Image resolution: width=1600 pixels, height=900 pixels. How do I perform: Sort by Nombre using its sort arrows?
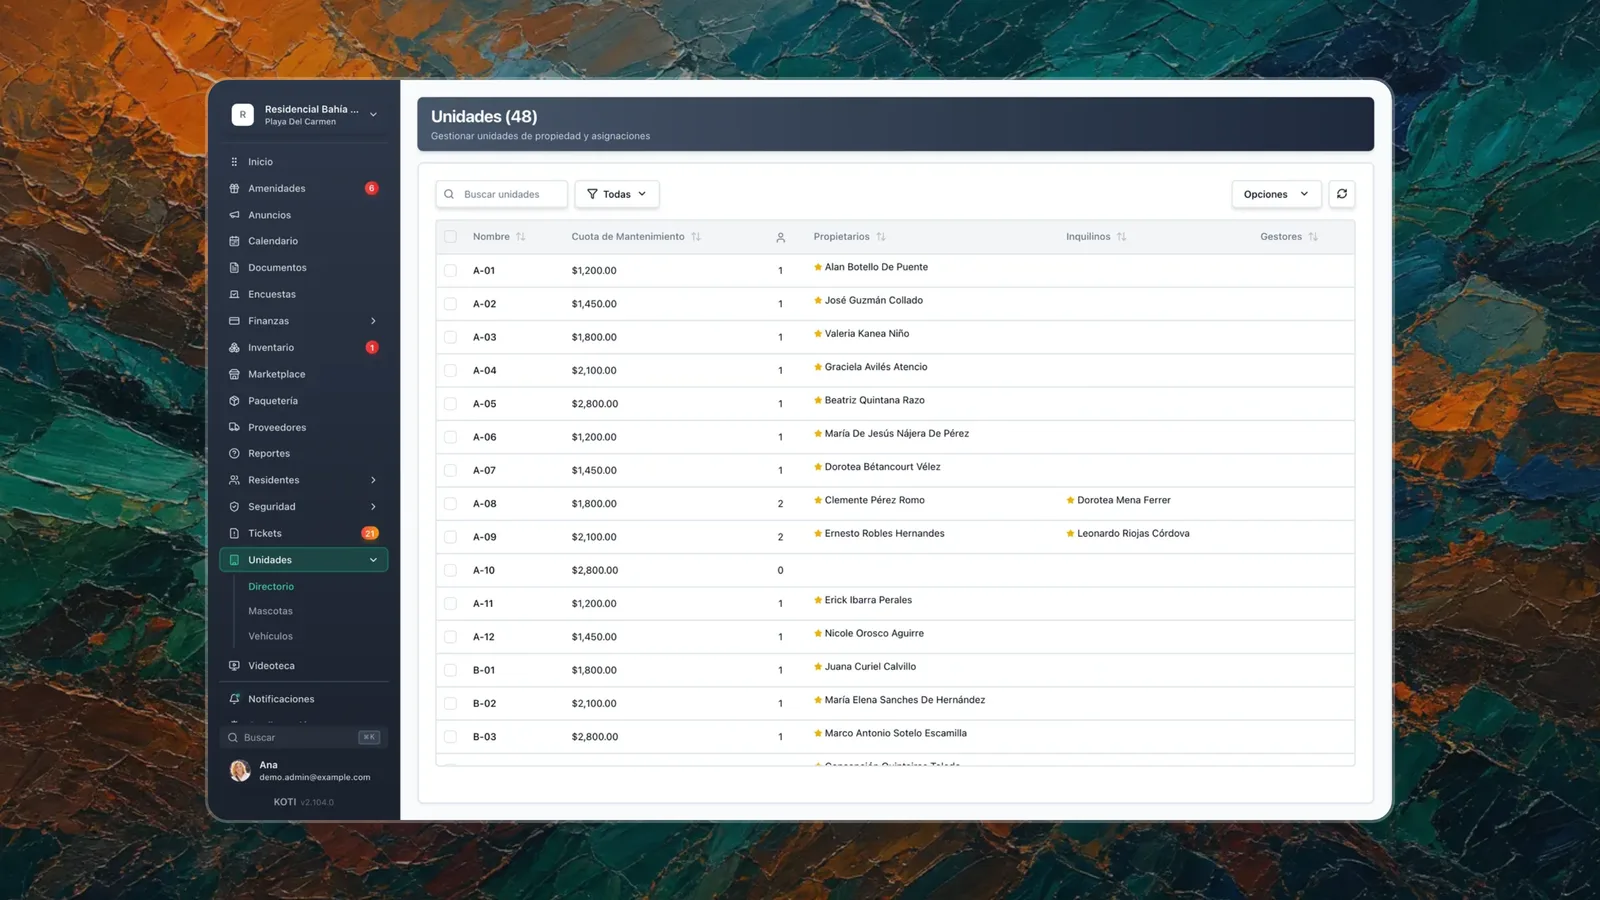click(521, 237)
